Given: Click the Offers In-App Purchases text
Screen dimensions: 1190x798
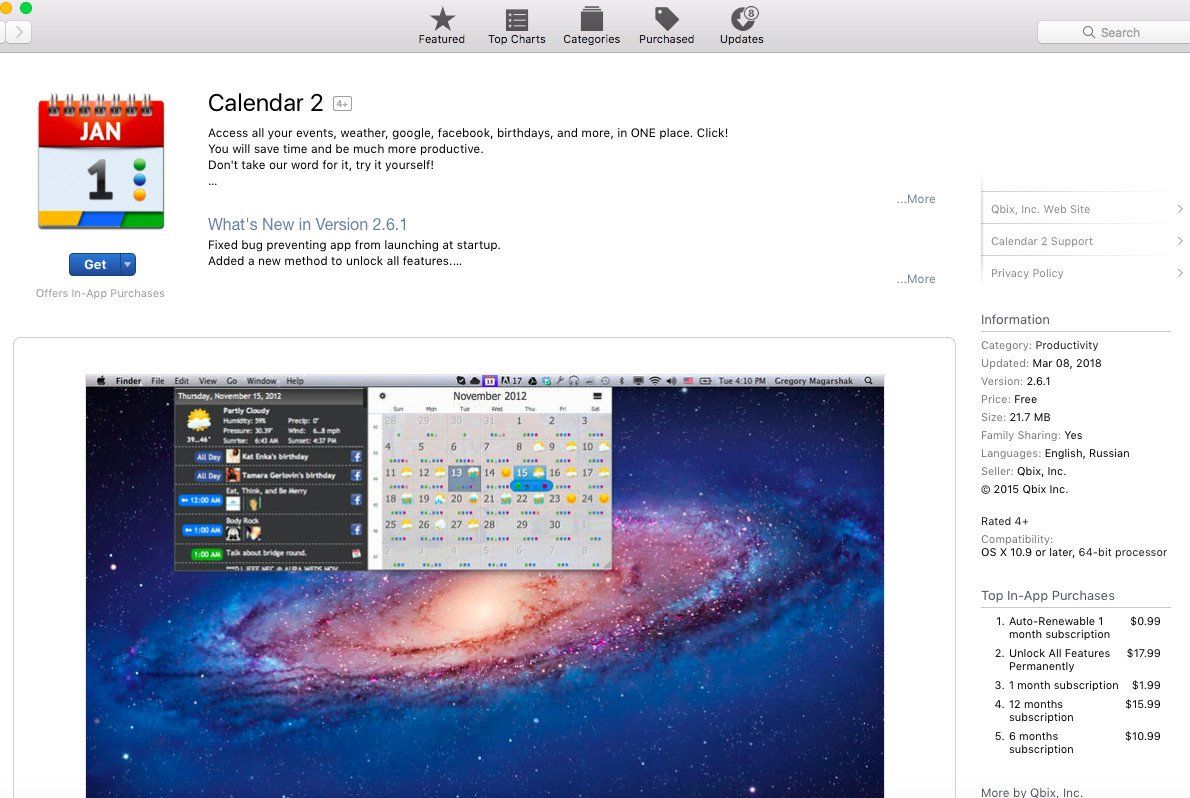Looking at the screenshot, I should (x=100, y=293).
